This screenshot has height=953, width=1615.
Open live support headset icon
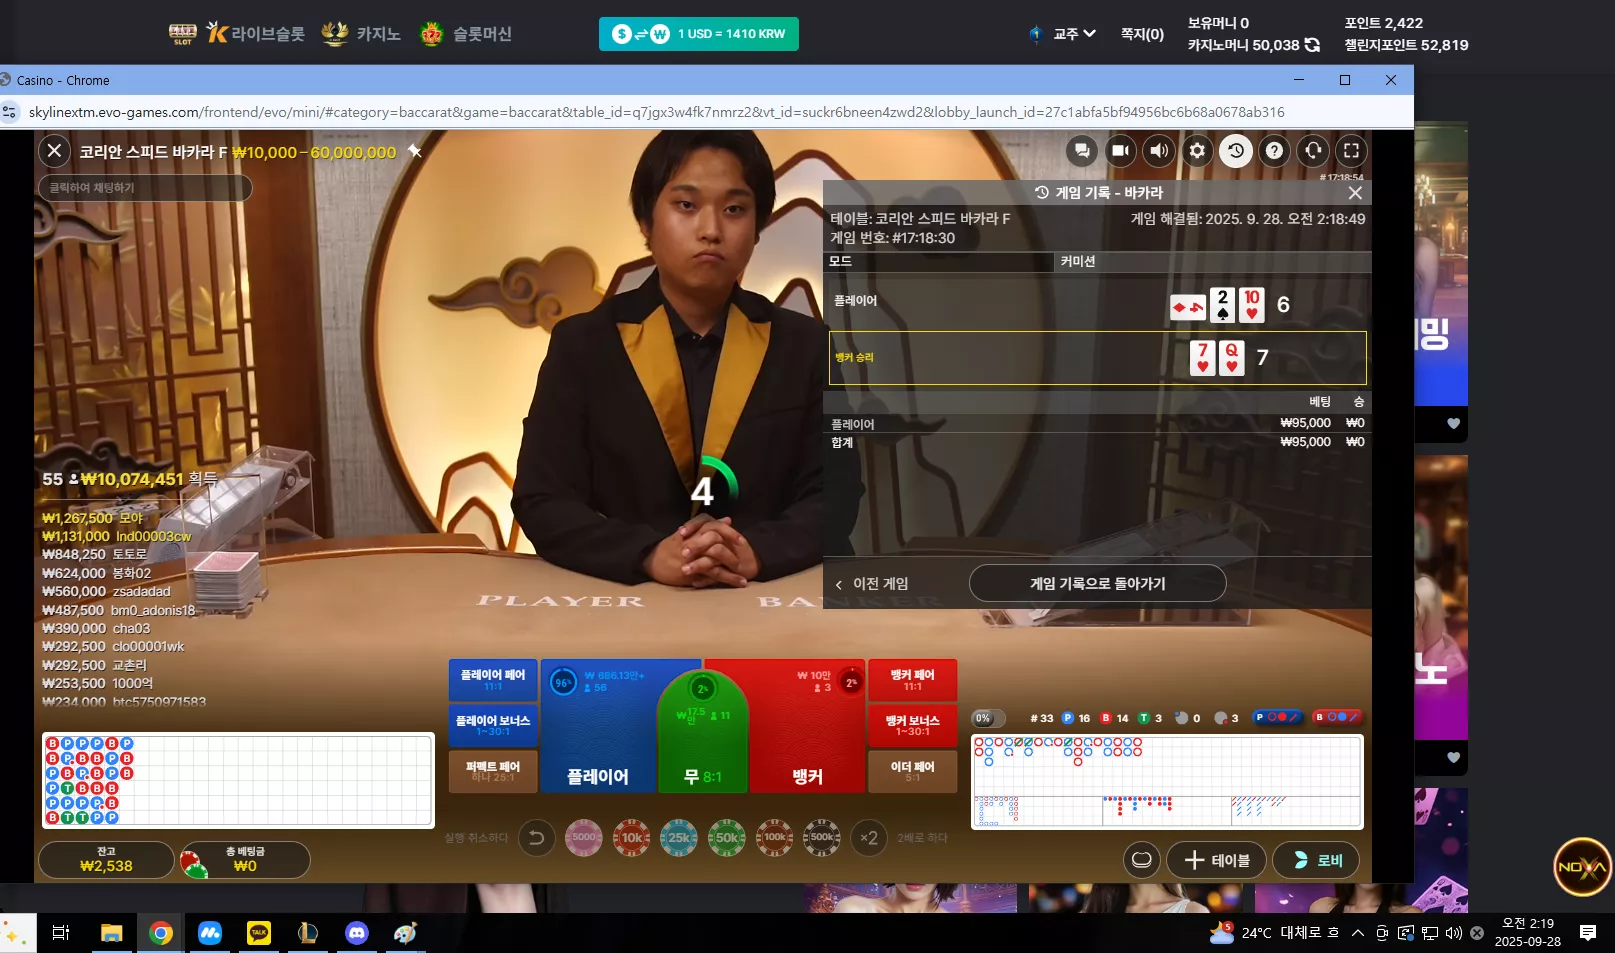1313,151
